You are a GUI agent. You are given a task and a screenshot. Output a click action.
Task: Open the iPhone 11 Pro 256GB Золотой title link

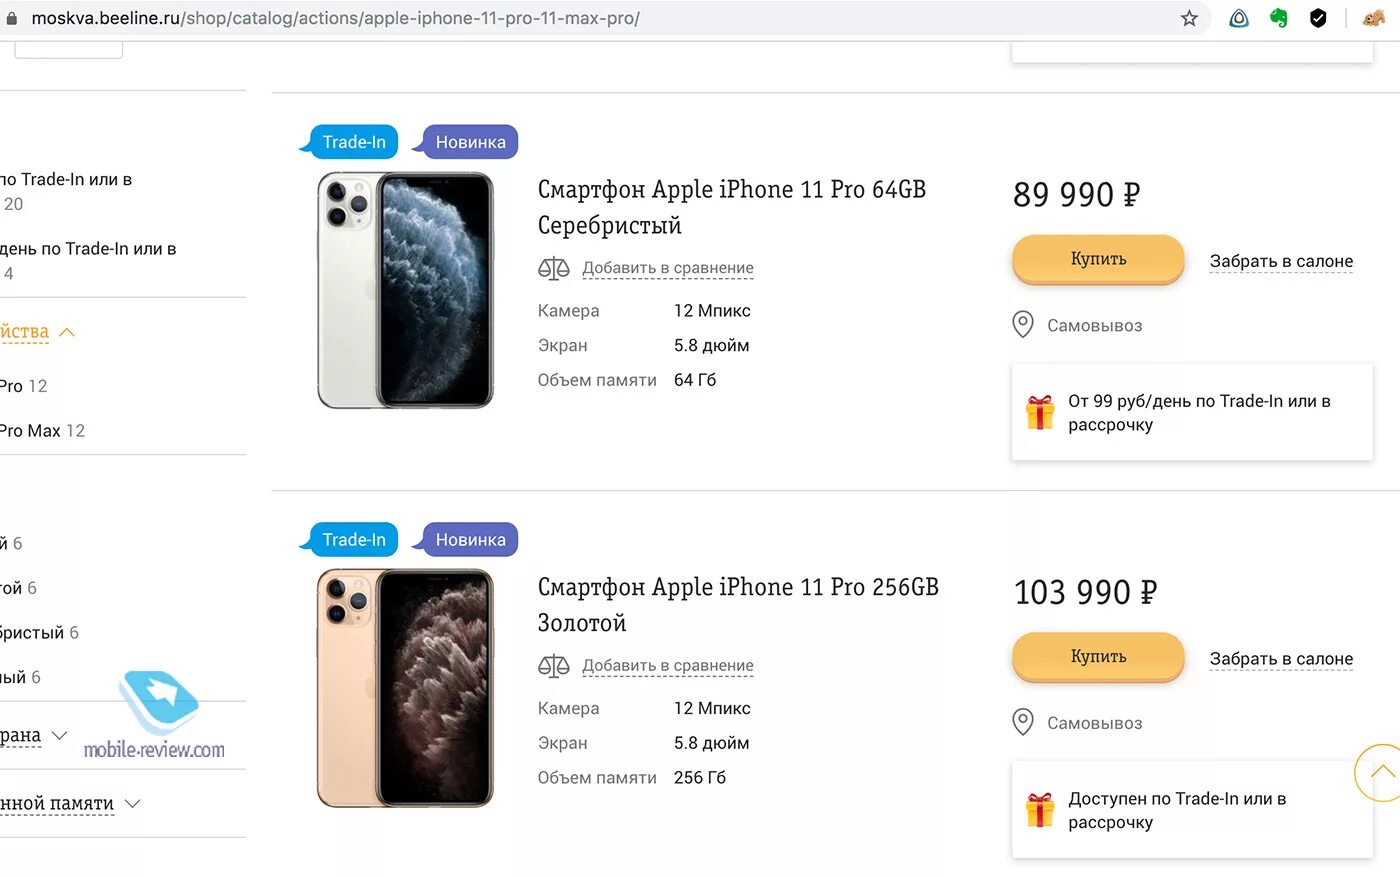(738, 605)
